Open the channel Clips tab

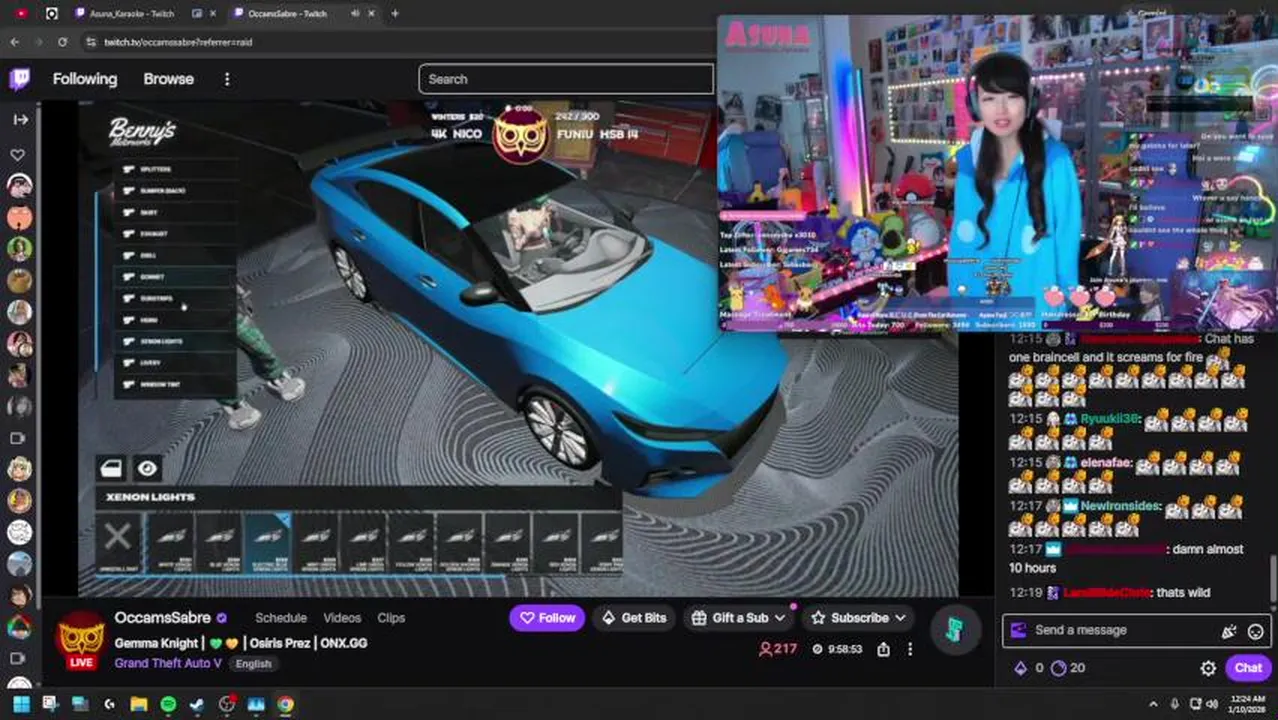pyautogui.click(x=391, y=618)
